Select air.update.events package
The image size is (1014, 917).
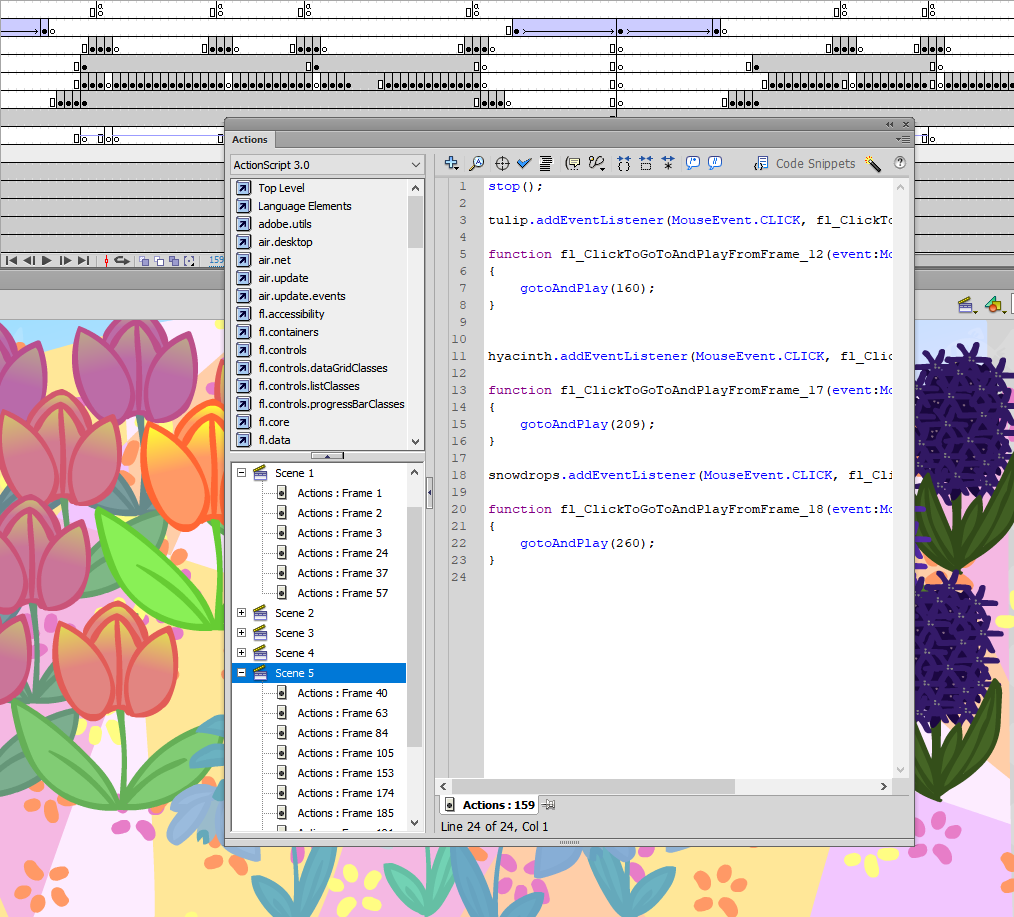click(302, 296)
